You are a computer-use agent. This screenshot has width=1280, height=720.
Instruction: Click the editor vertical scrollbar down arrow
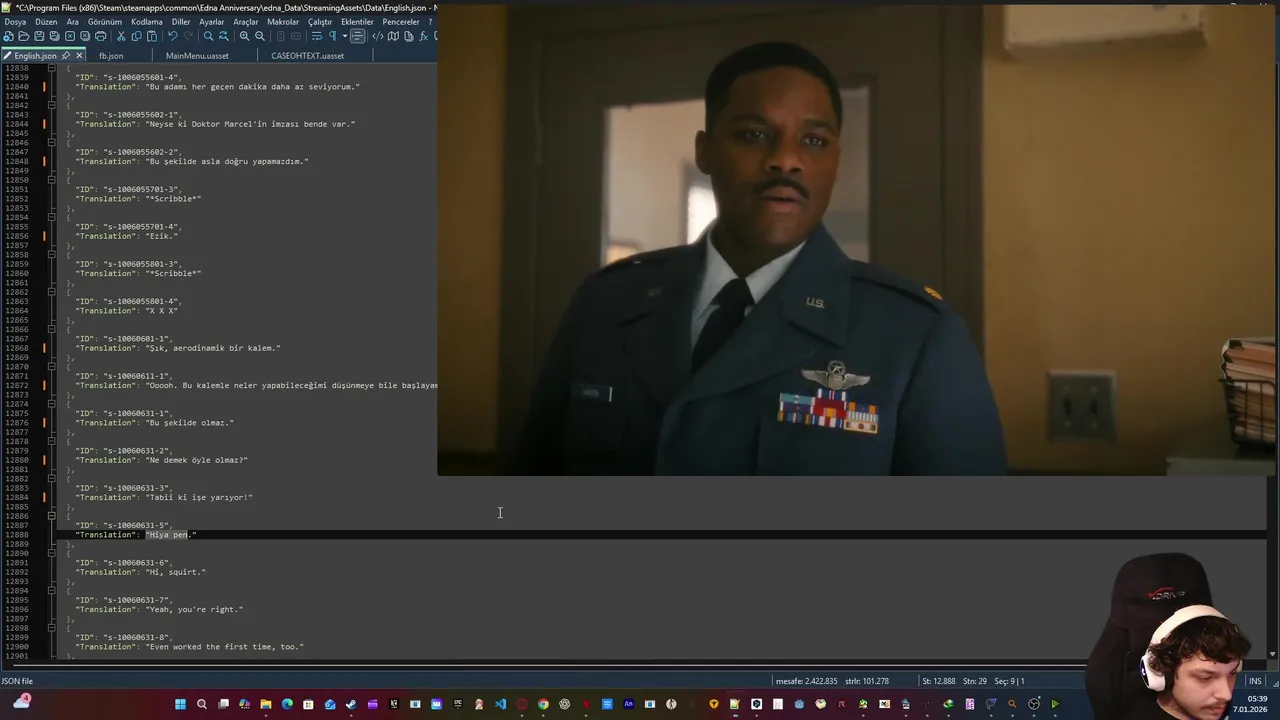1273,654
